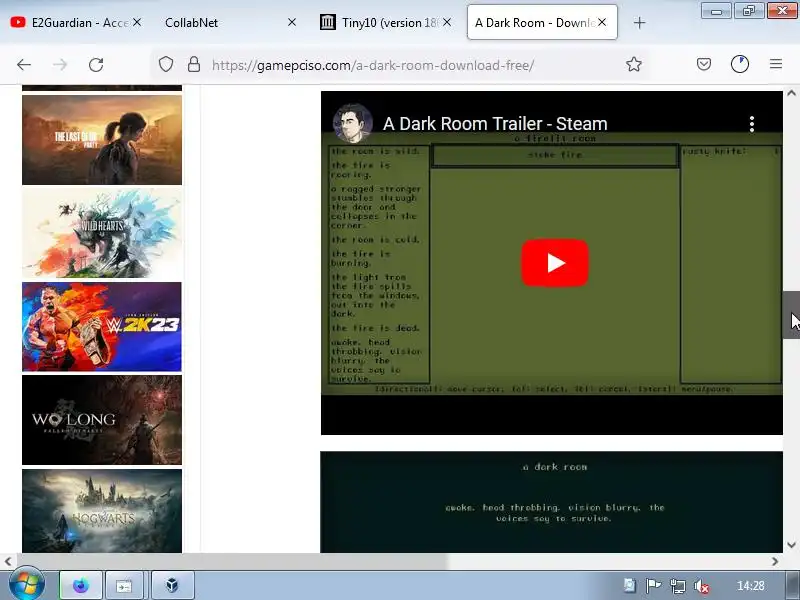Open the tracking protection shield

click(166, 64)
